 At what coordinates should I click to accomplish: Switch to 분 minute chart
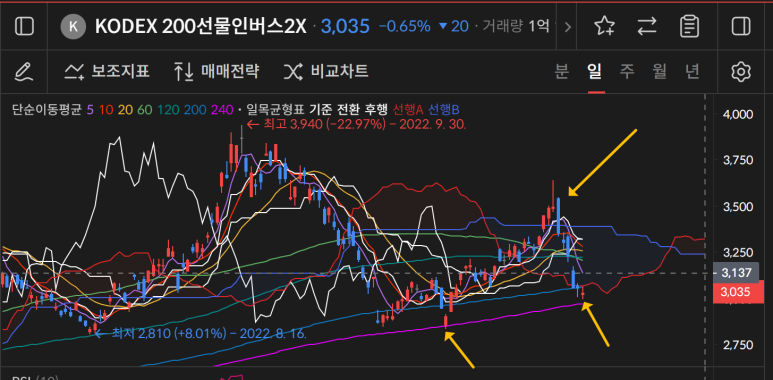click(562, 72)
